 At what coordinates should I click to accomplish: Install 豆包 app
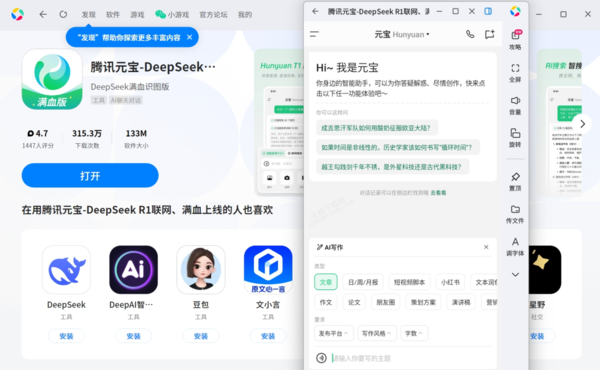(201, 336)
